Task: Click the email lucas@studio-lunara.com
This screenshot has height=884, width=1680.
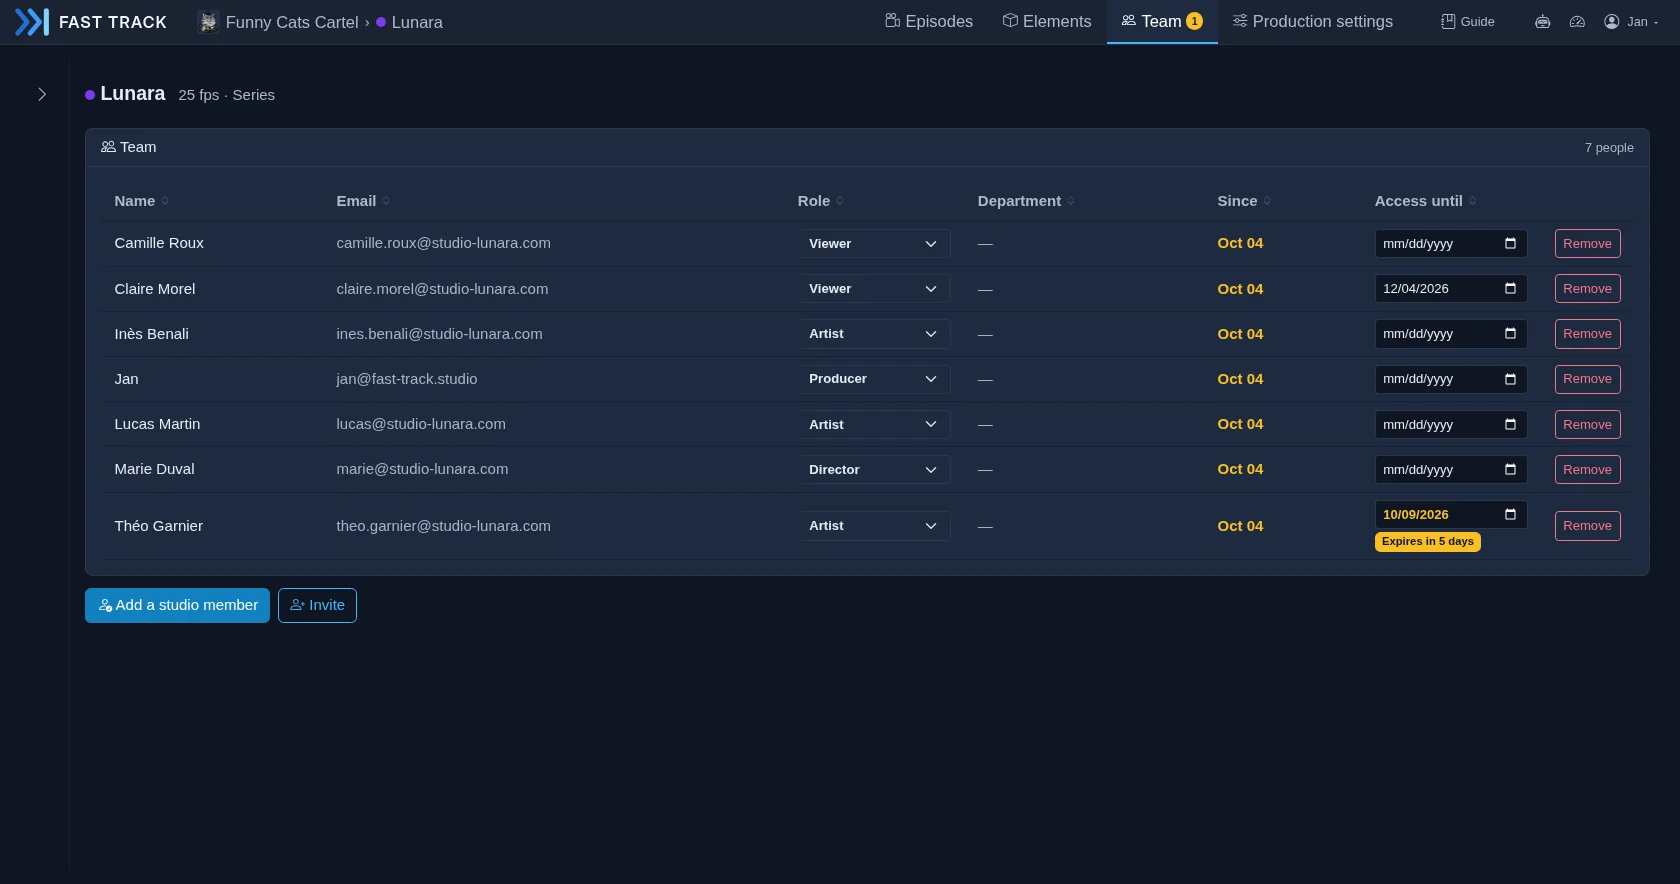Action: coord(421,424)
